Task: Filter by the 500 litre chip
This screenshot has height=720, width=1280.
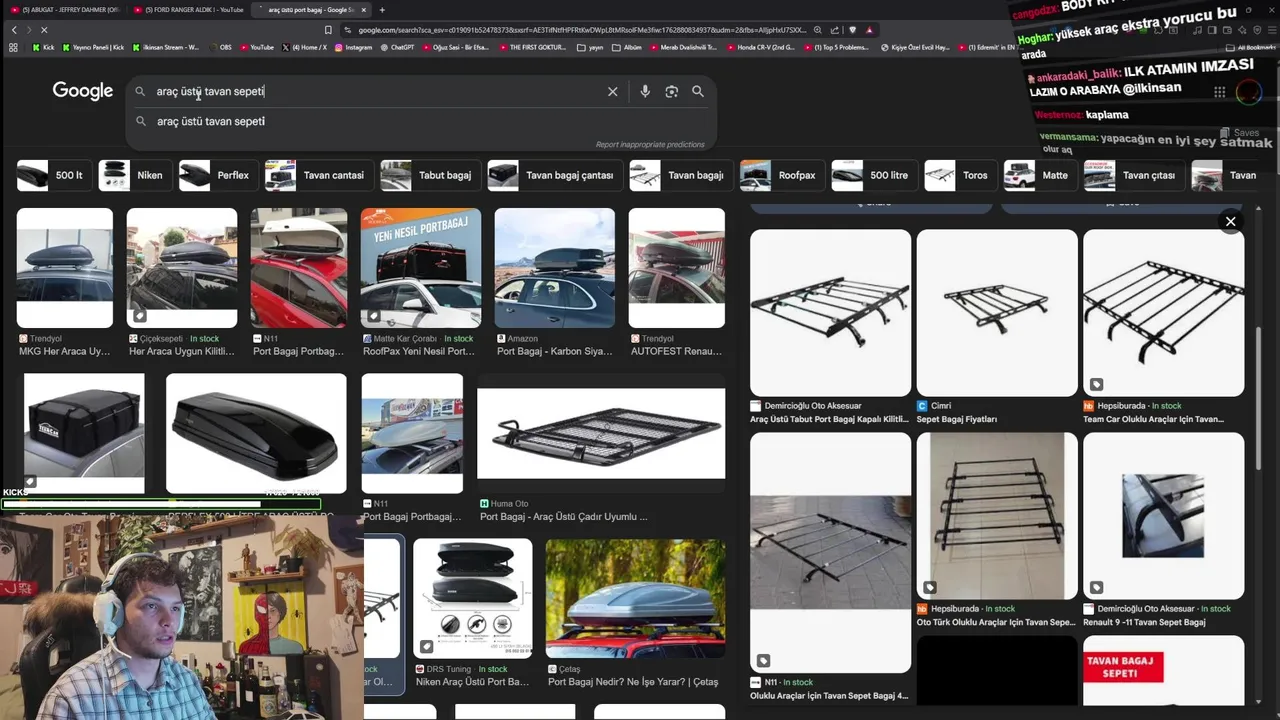Action: tap(874, 175)
